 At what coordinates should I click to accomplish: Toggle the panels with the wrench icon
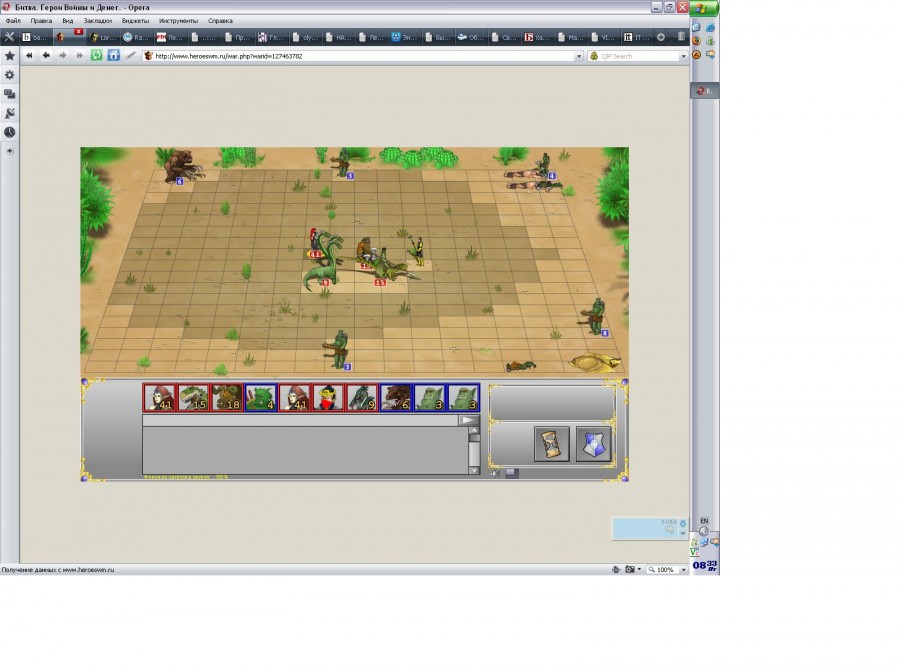[9, 37]
